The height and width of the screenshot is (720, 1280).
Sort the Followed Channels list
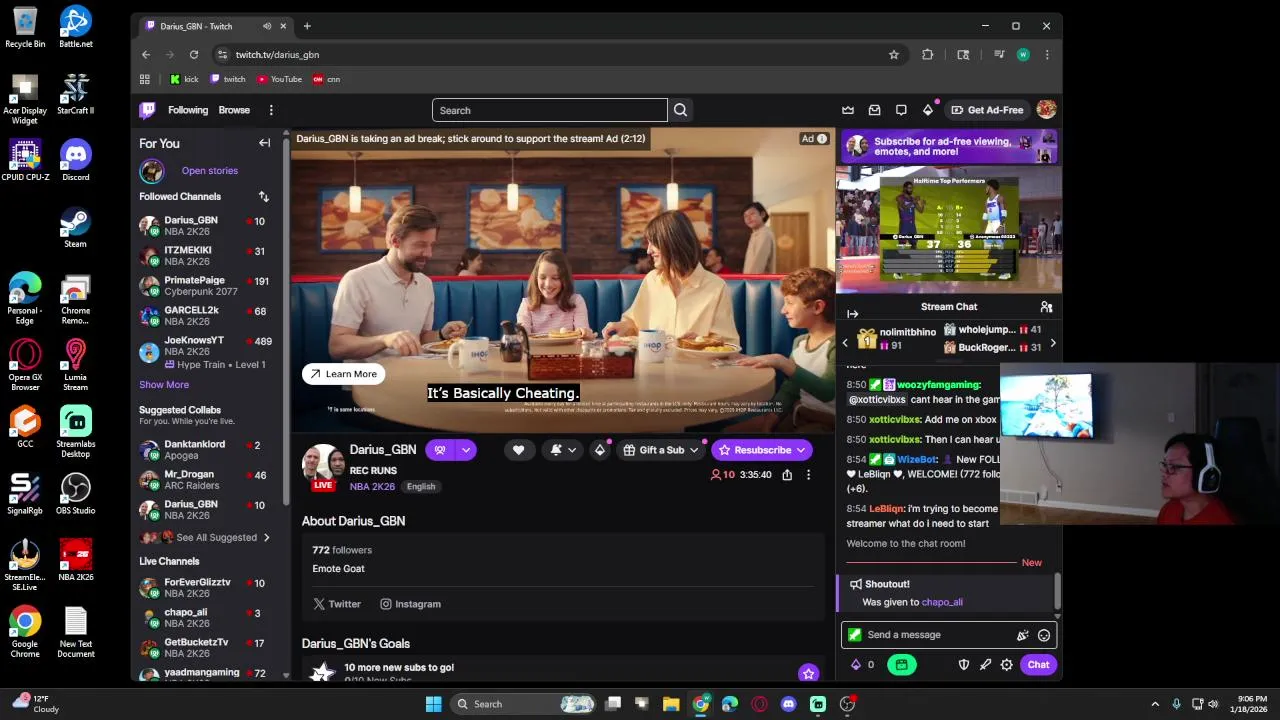pyautogui.click(x=264, y=196)
